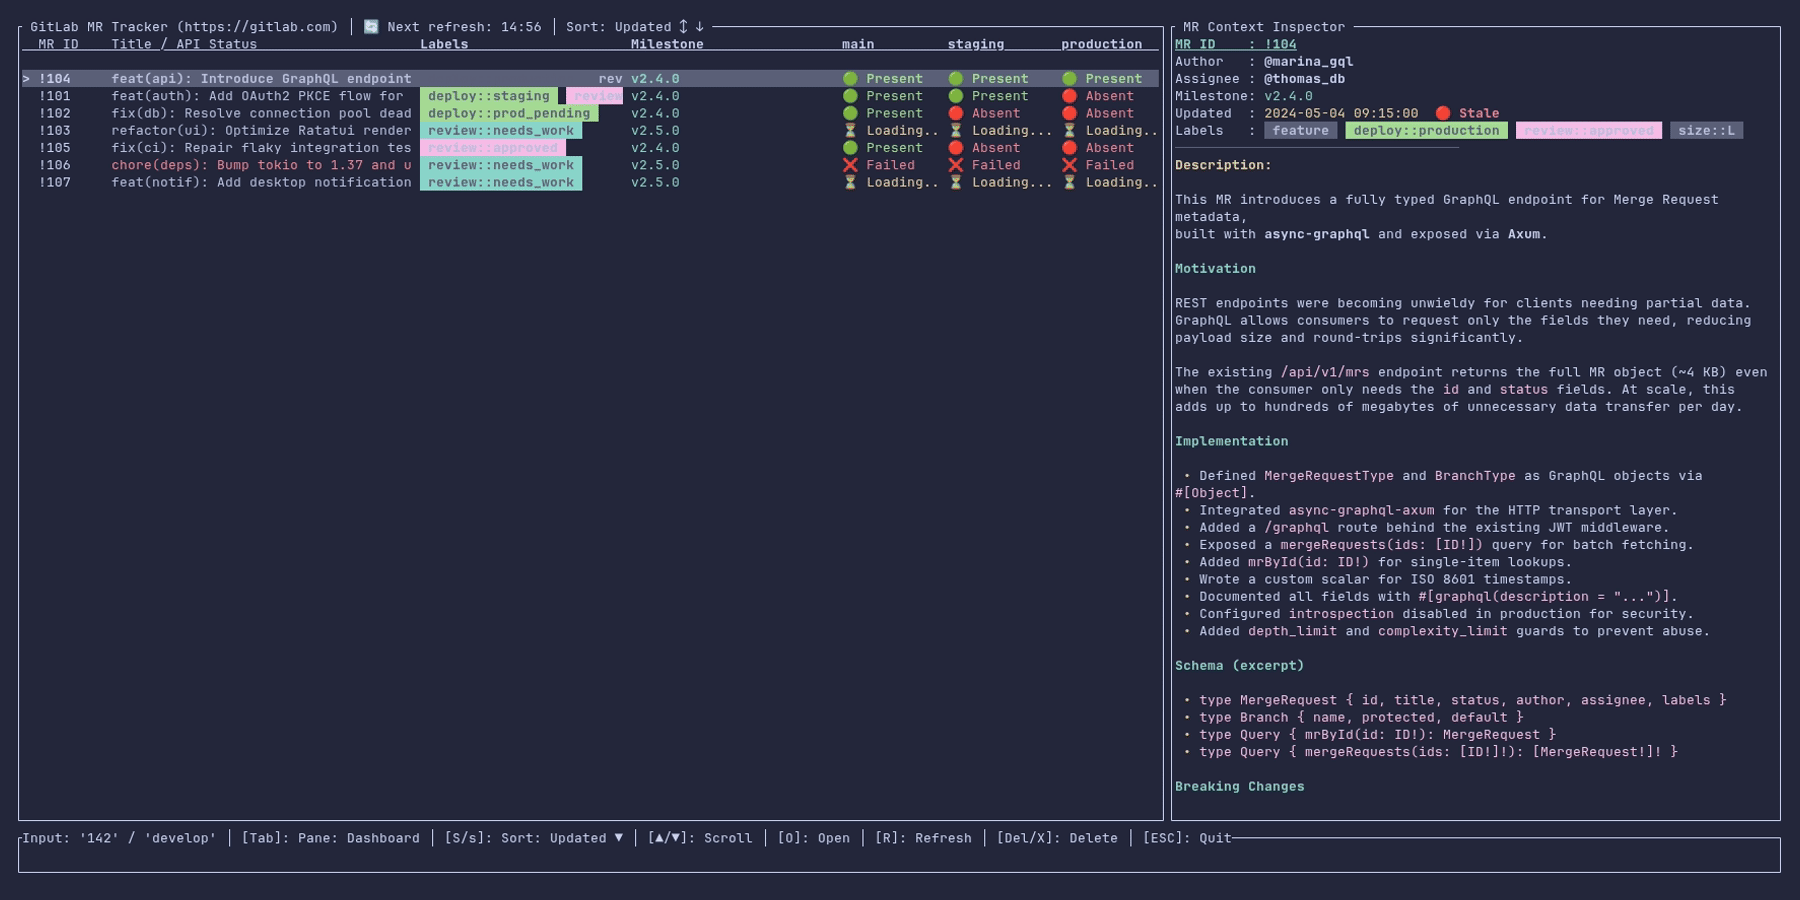Select row !107 feat(notif): Add desktop notification

pos(590,182)
